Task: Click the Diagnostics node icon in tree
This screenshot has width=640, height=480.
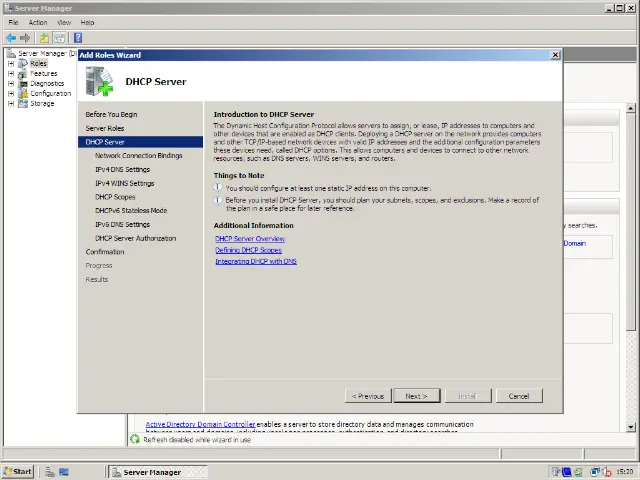Action: pyautogui.click(x=23, y=84)
